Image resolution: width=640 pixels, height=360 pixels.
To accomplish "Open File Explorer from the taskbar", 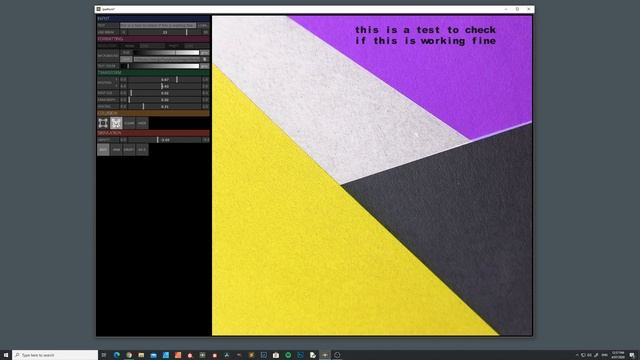I will coord(141,355).
